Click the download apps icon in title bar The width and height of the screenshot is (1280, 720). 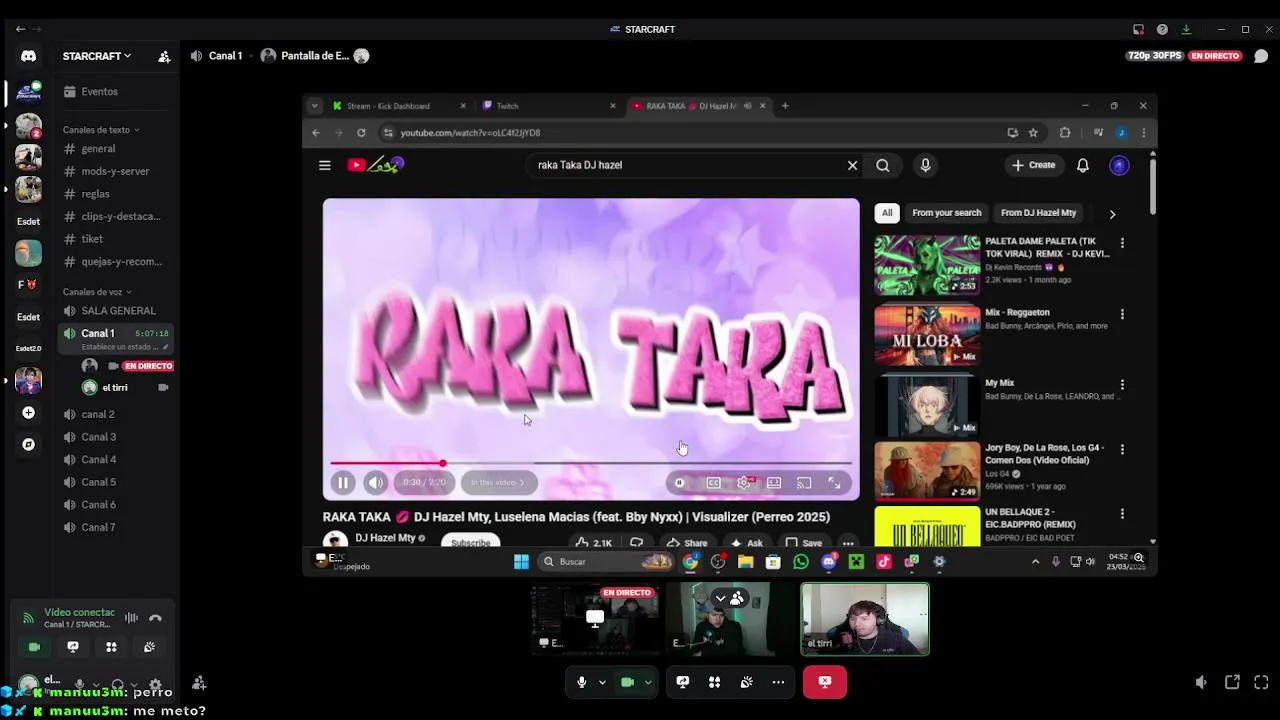tap(1186, 29)
